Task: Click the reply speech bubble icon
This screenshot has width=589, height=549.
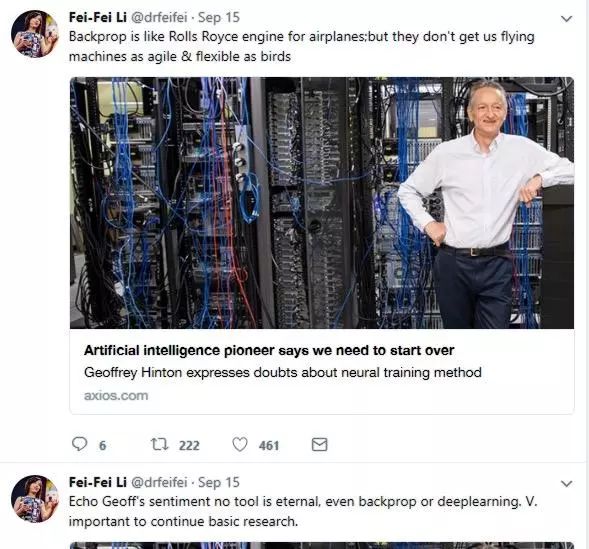Action: tap(79, 444)
